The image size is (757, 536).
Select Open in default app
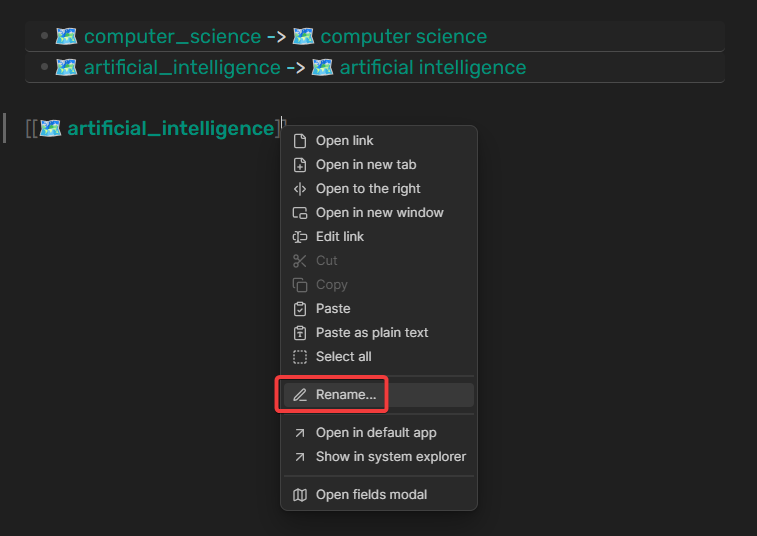(376, 433)
